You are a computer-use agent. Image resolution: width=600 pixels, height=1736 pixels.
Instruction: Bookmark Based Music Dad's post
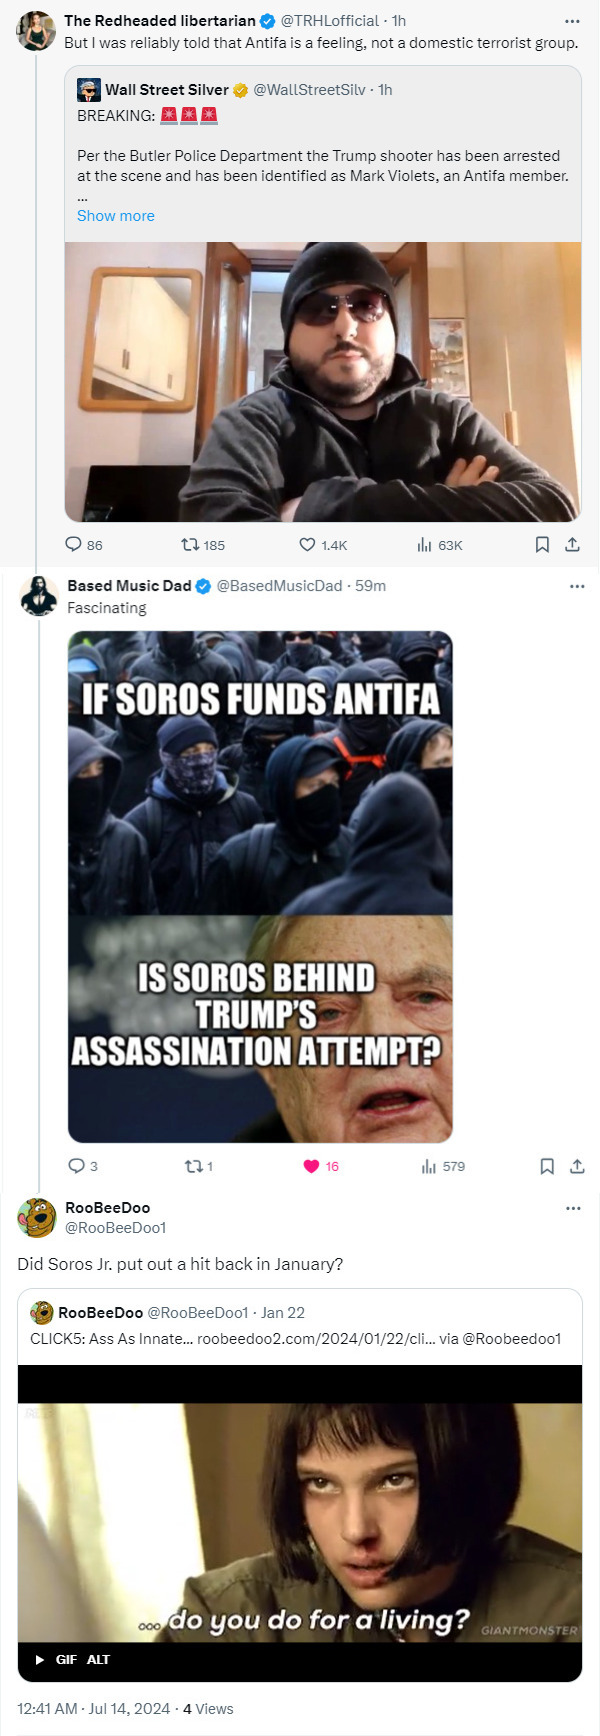tap(546, 1166)
